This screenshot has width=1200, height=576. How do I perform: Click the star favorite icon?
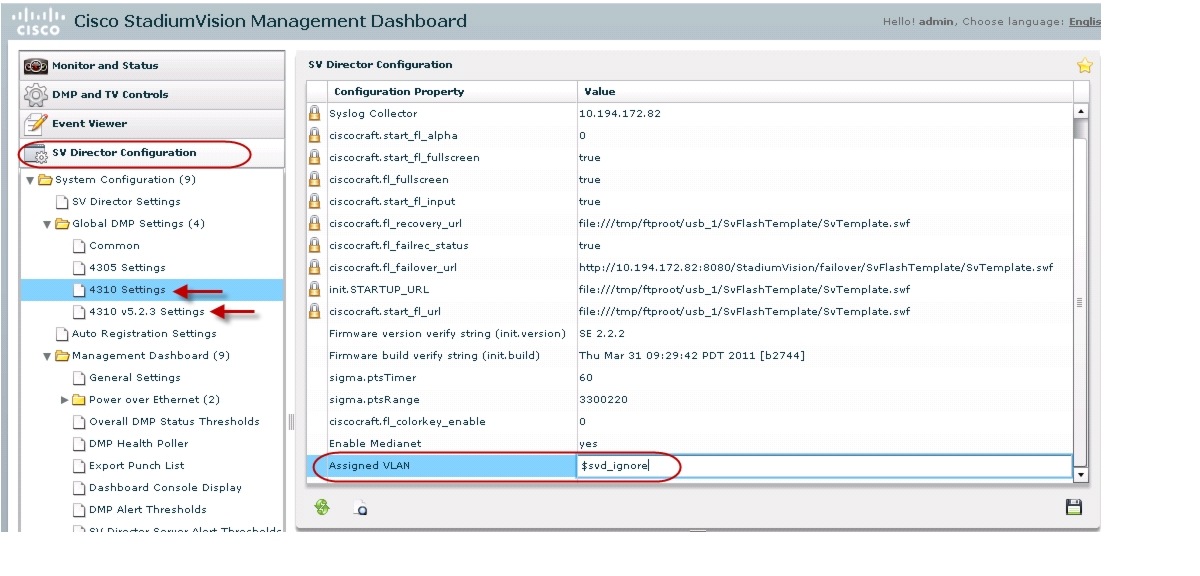point(1084,66)
